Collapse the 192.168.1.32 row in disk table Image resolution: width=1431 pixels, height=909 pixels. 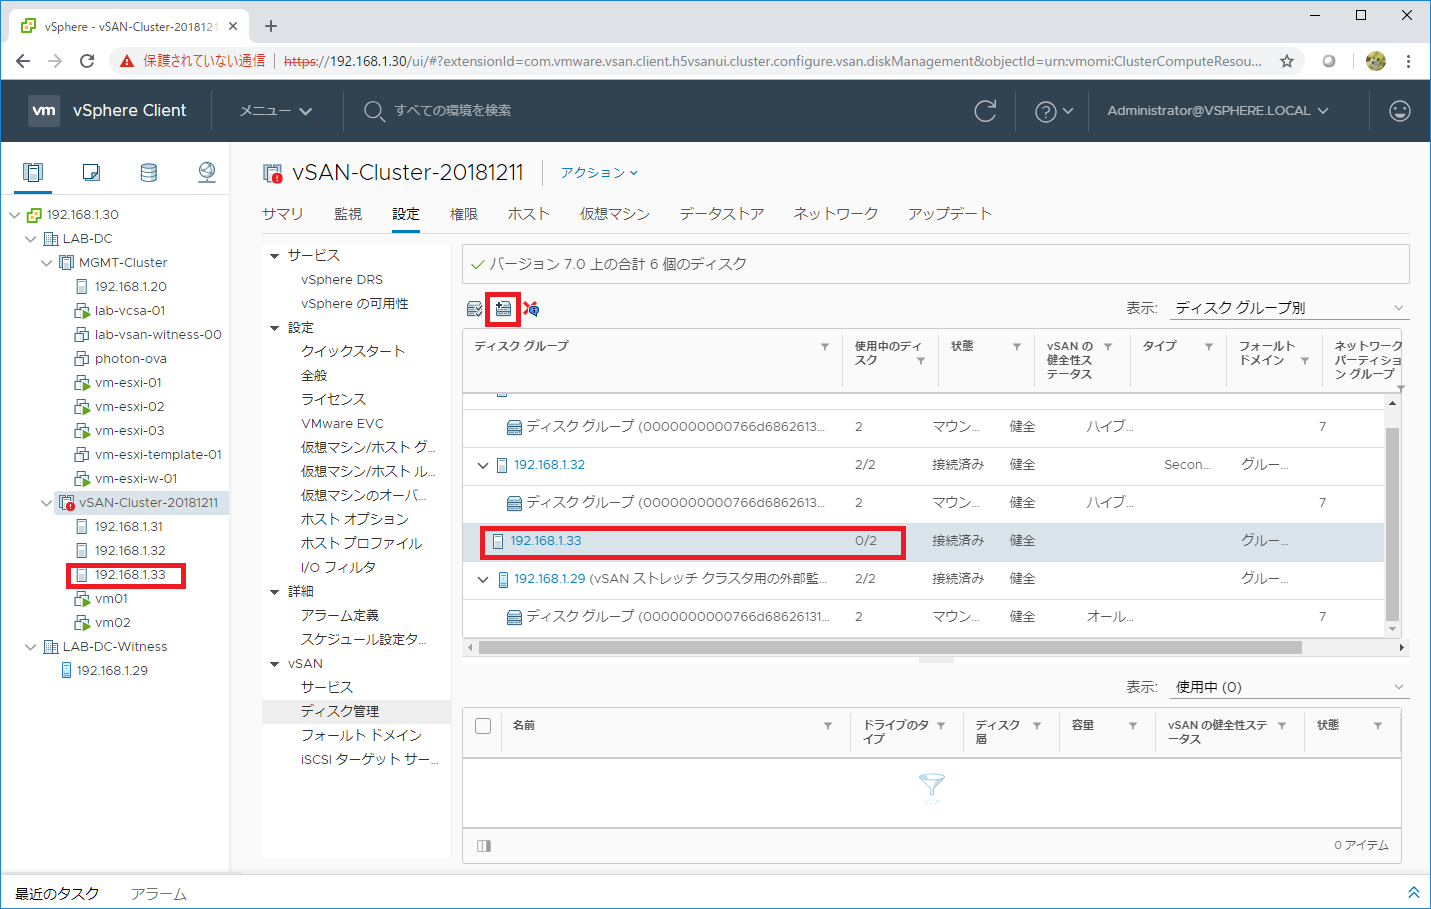[x=483, y=465]
